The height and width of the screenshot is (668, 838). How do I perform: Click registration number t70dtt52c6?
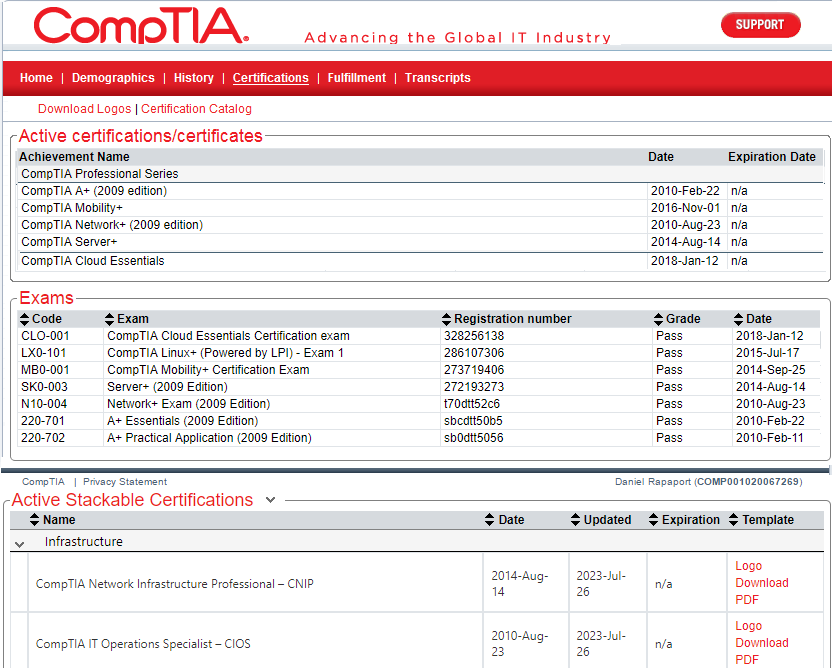pos(472,405)
